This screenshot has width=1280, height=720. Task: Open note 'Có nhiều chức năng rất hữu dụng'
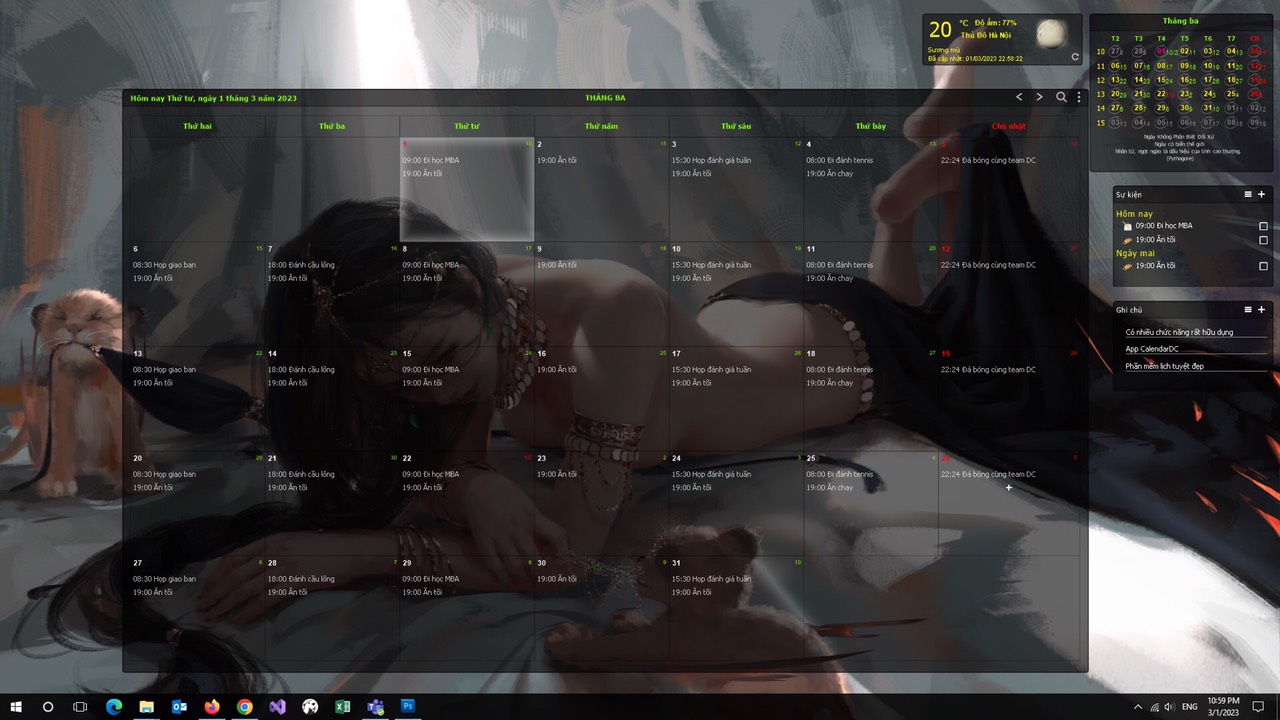[1179, 332]
